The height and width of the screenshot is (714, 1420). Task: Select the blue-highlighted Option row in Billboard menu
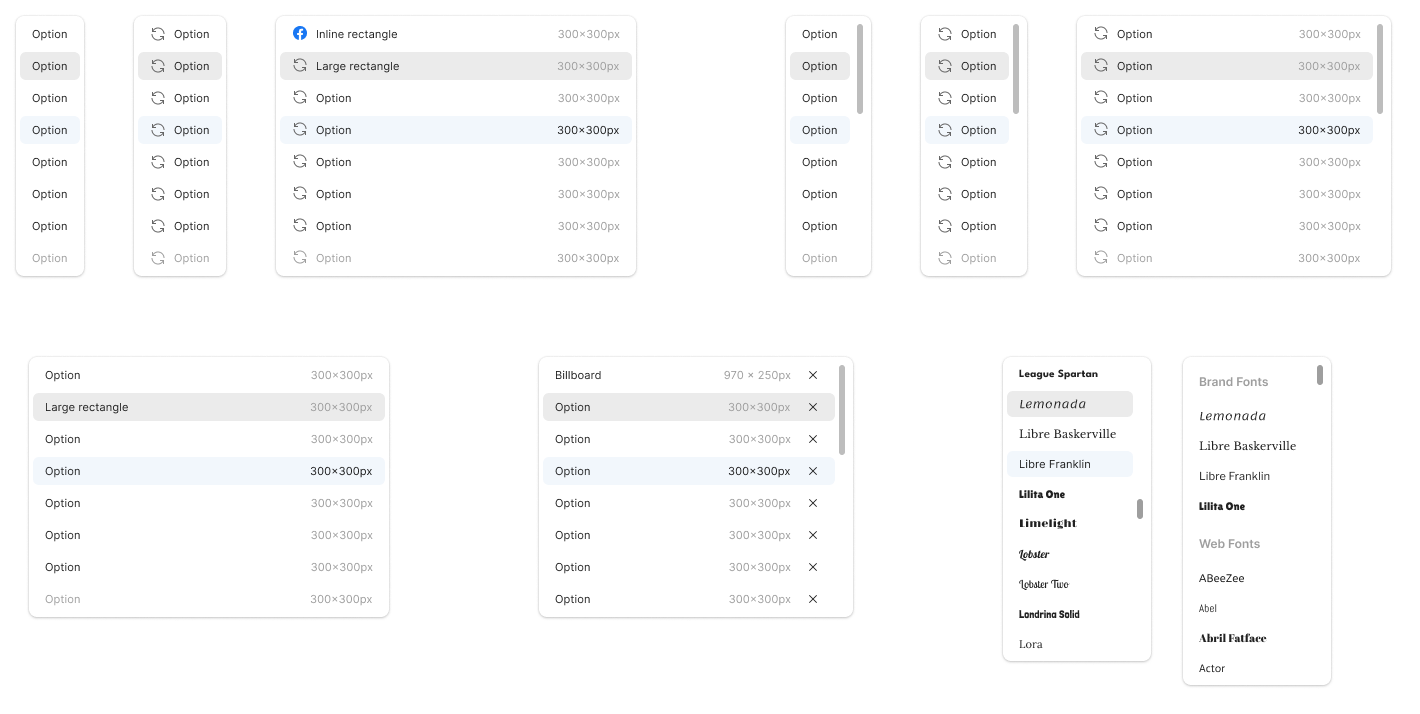[x=689, y=471]
